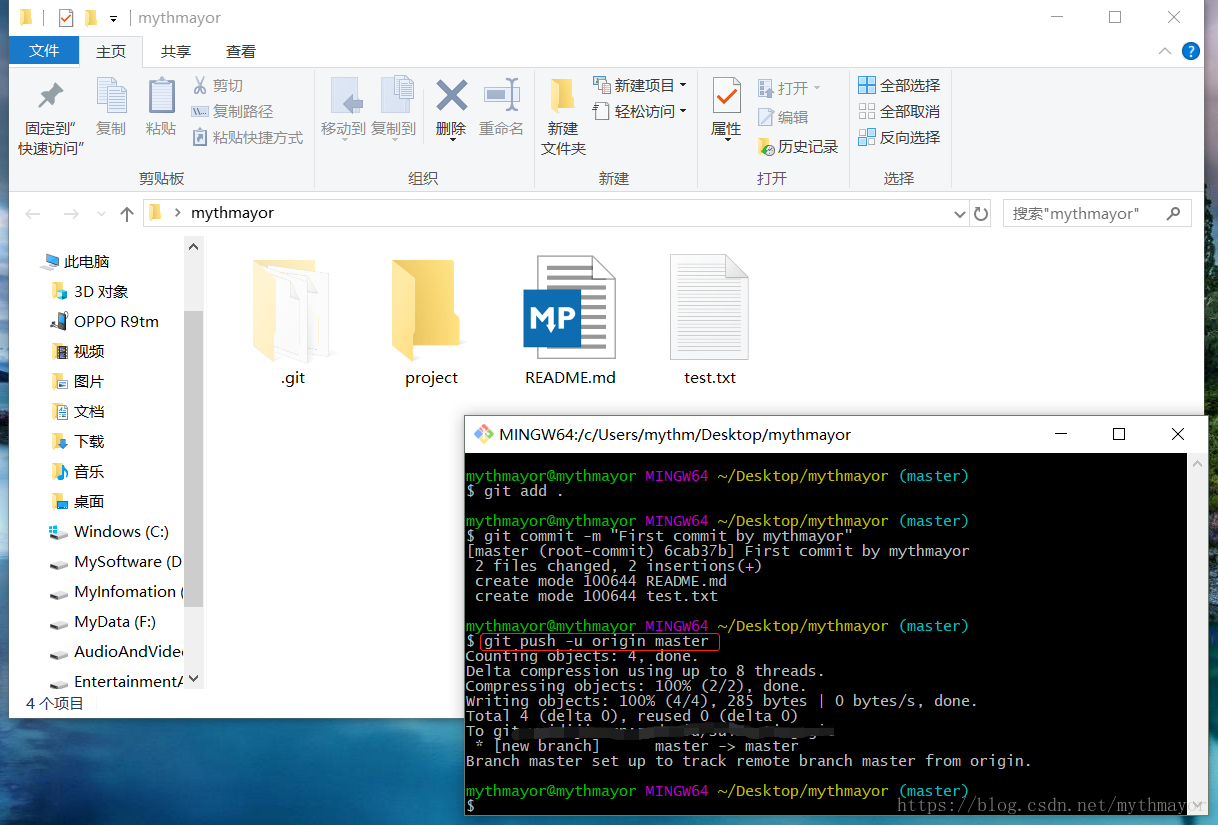The image size is (1218, 825).
Task: Expand the New Item (新建项目) dropdown
Action: point(683,85)
